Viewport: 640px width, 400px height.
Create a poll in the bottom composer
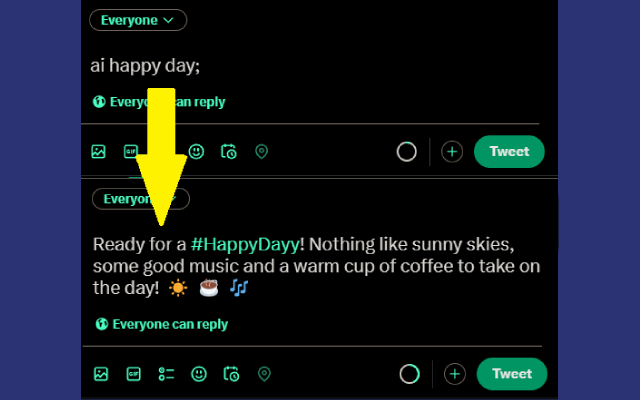tap(166, 374)
